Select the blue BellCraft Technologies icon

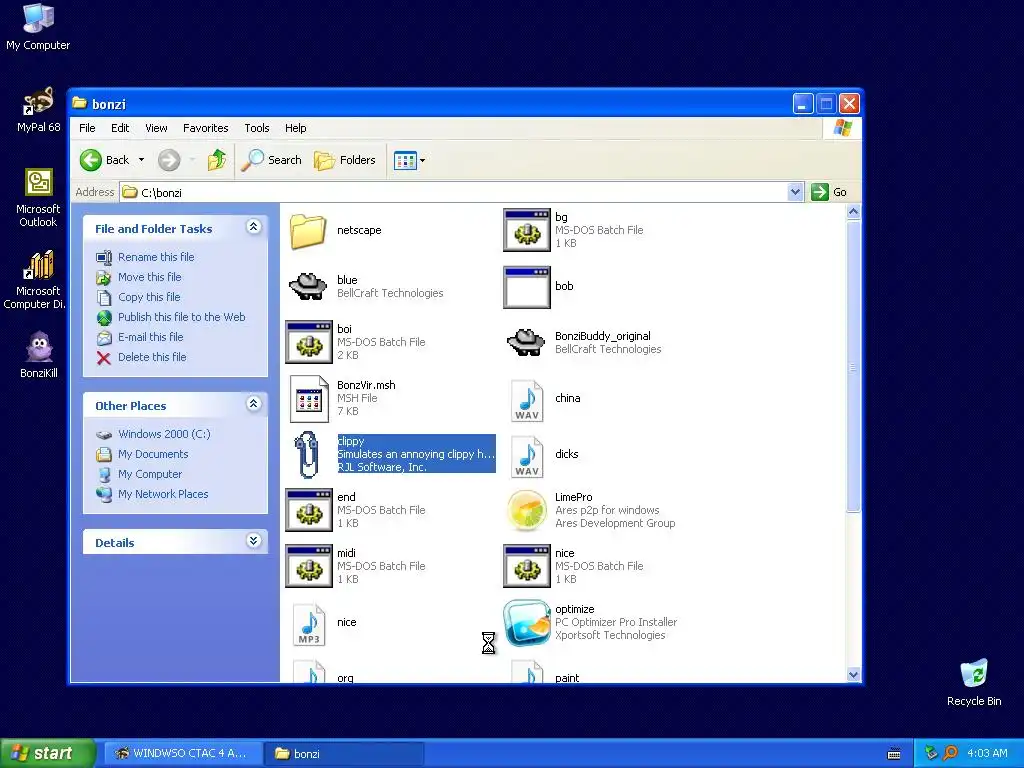308,286
